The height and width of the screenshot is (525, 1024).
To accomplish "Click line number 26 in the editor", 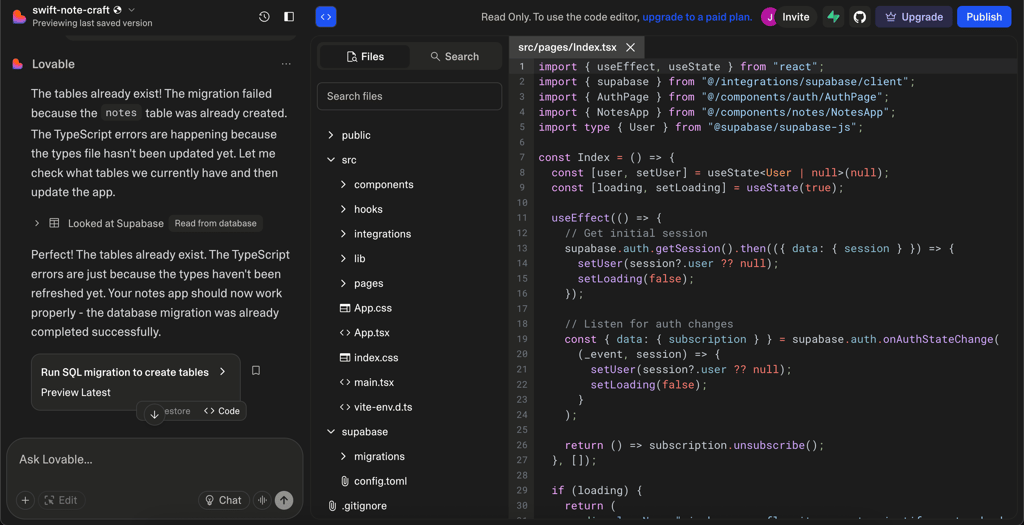I will (522, 445).
